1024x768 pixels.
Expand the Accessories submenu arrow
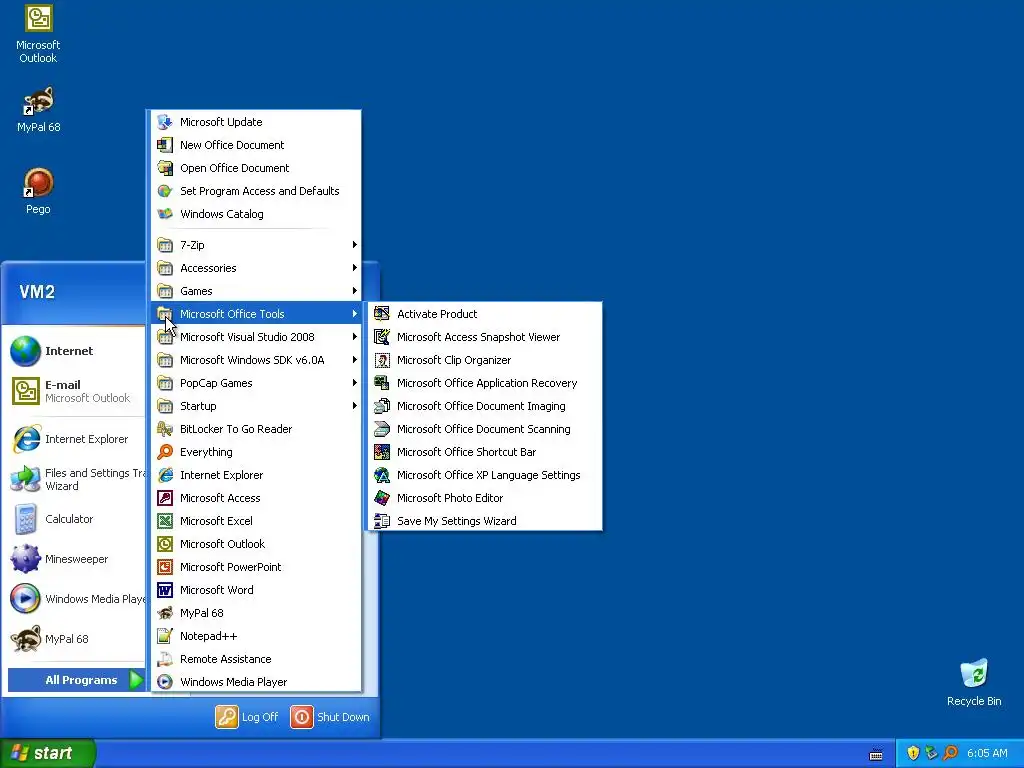pyautogui.click(x=355, y=268)
